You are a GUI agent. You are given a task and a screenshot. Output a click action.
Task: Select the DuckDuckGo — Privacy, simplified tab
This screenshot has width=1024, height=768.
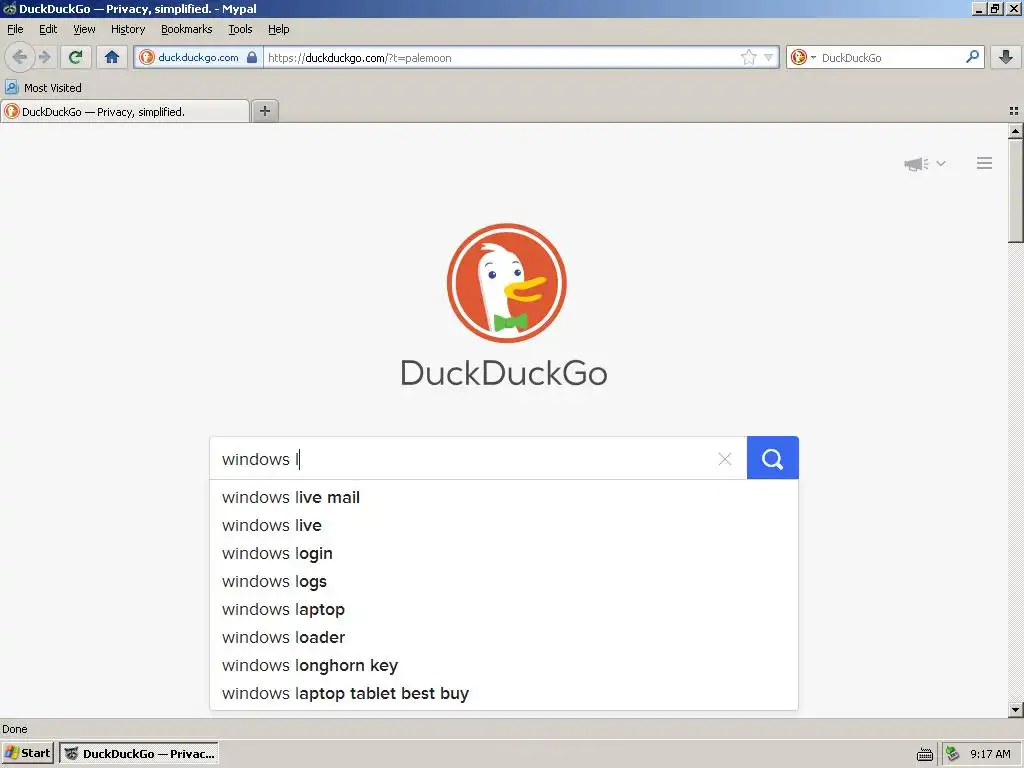click(x=125, y=112)
